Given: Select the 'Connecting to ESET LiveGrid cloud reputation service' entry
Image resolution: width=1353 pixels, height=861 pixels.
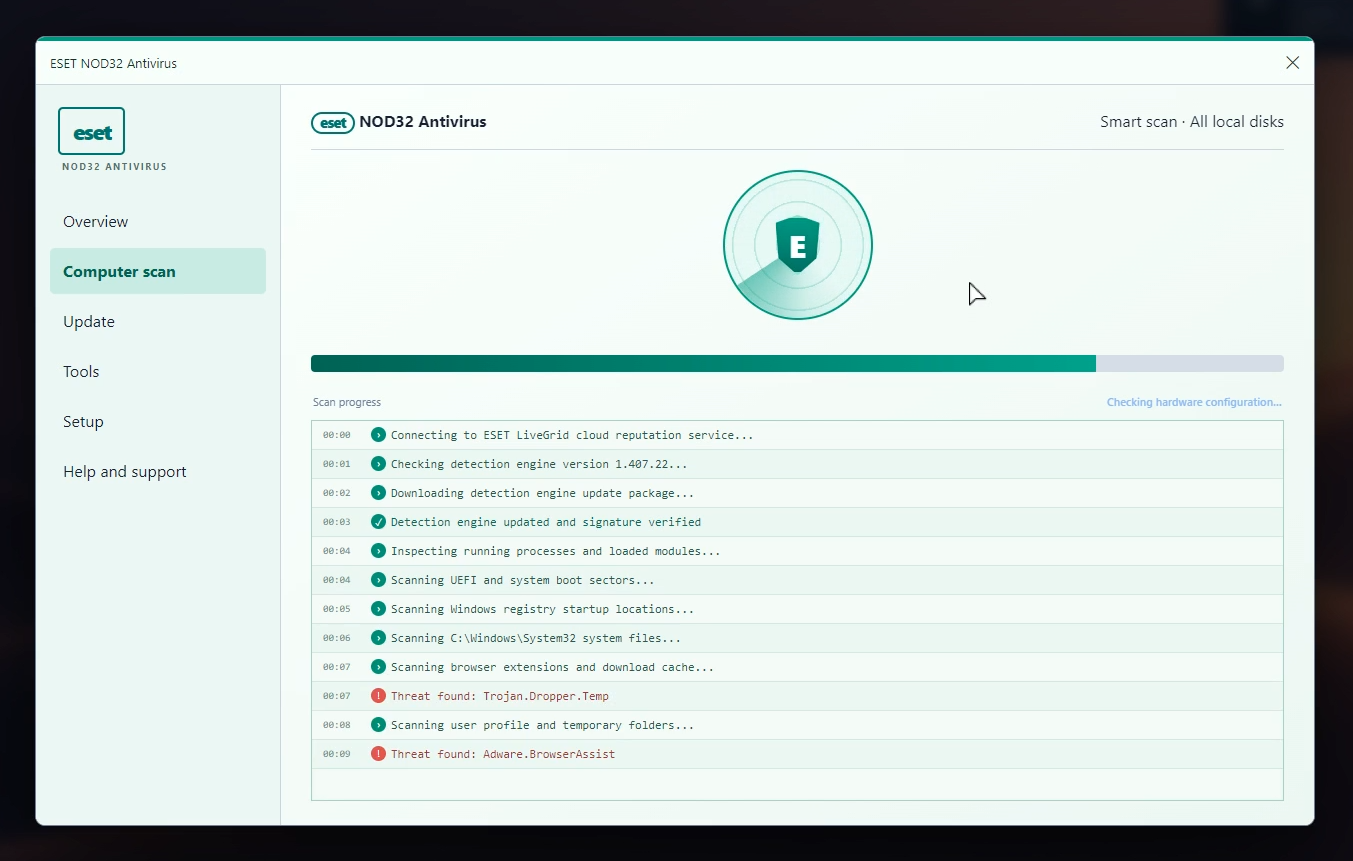Looking at the screenshot, I should click(x=797, y=435).
